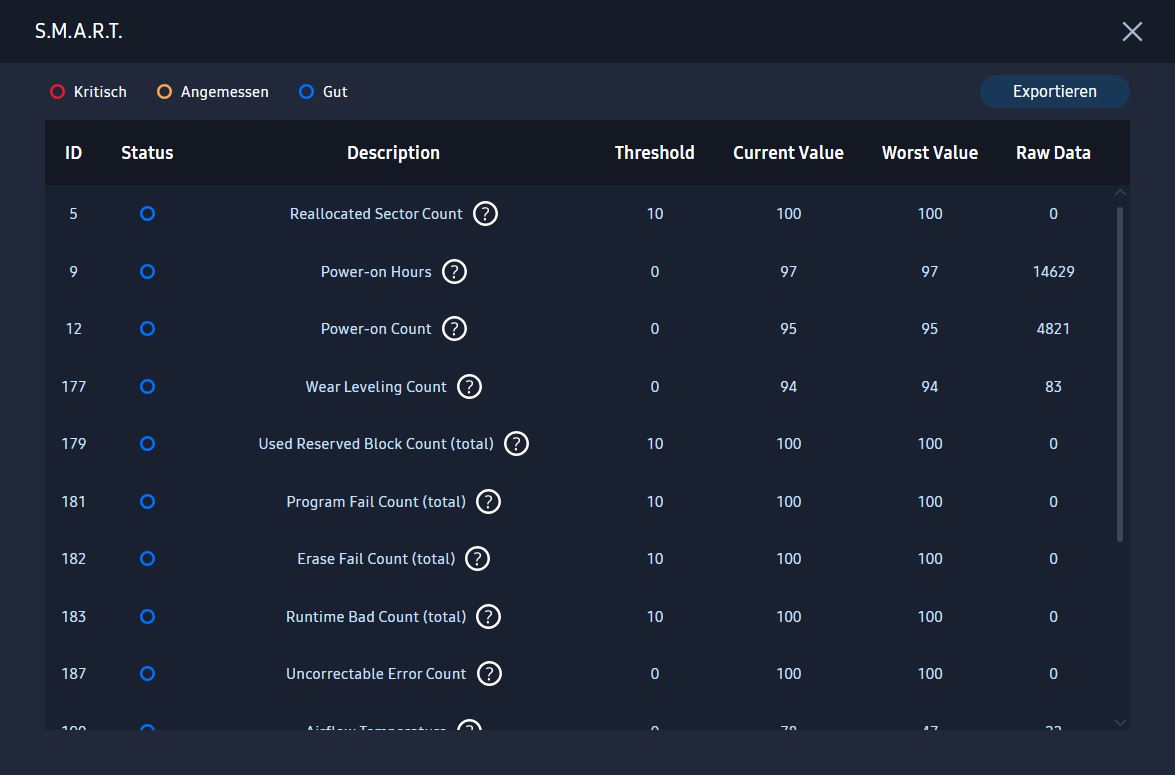Click the Kritisch legend label
This screenshot has width=1175, height=775.
pos(100,91)
